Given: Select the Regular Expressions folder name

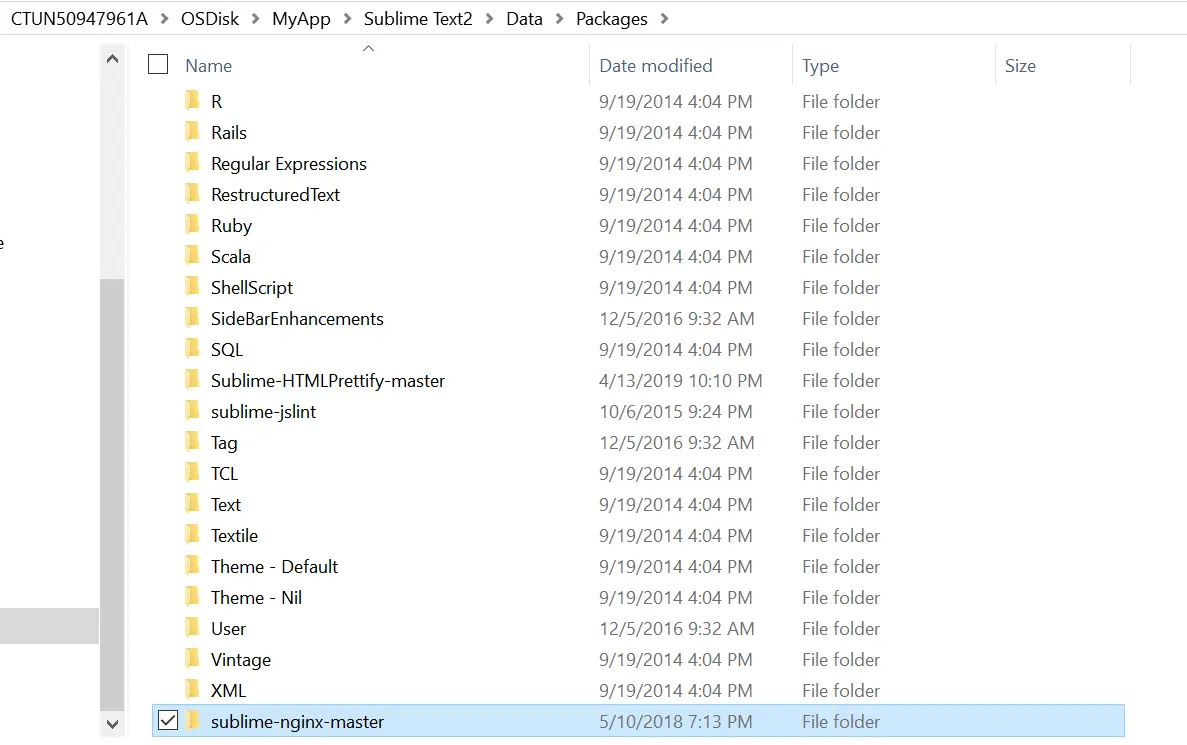Looking at the screenshot, I should (288, 164).
